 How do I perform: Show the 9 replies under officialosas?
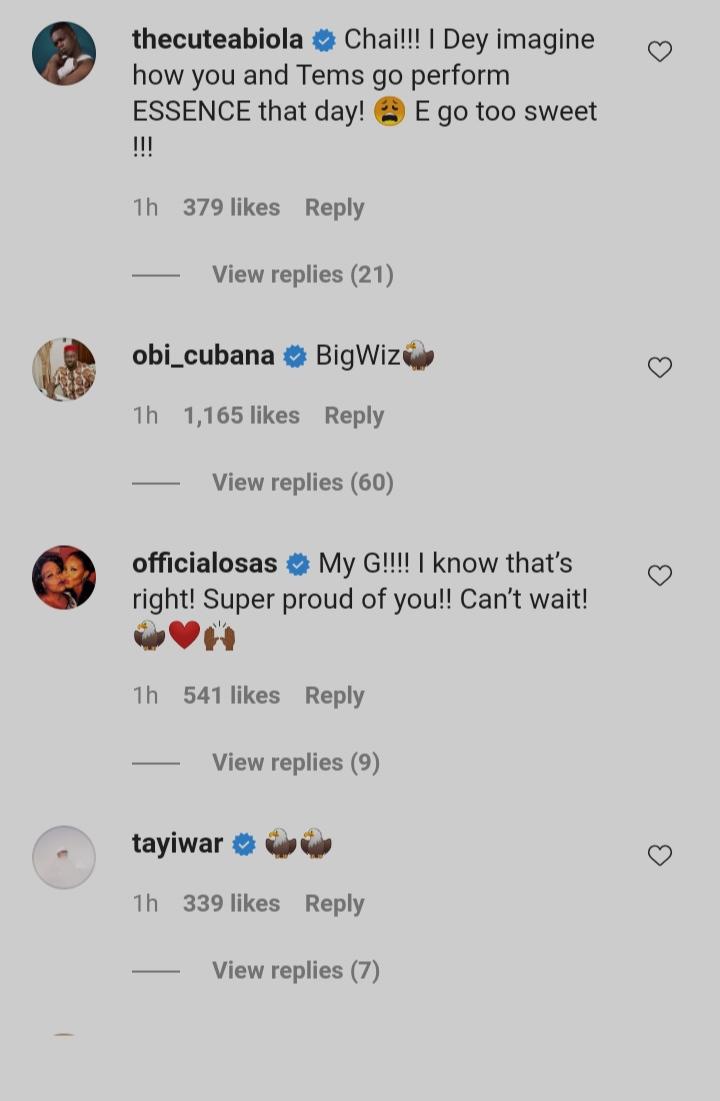(295, 762)
